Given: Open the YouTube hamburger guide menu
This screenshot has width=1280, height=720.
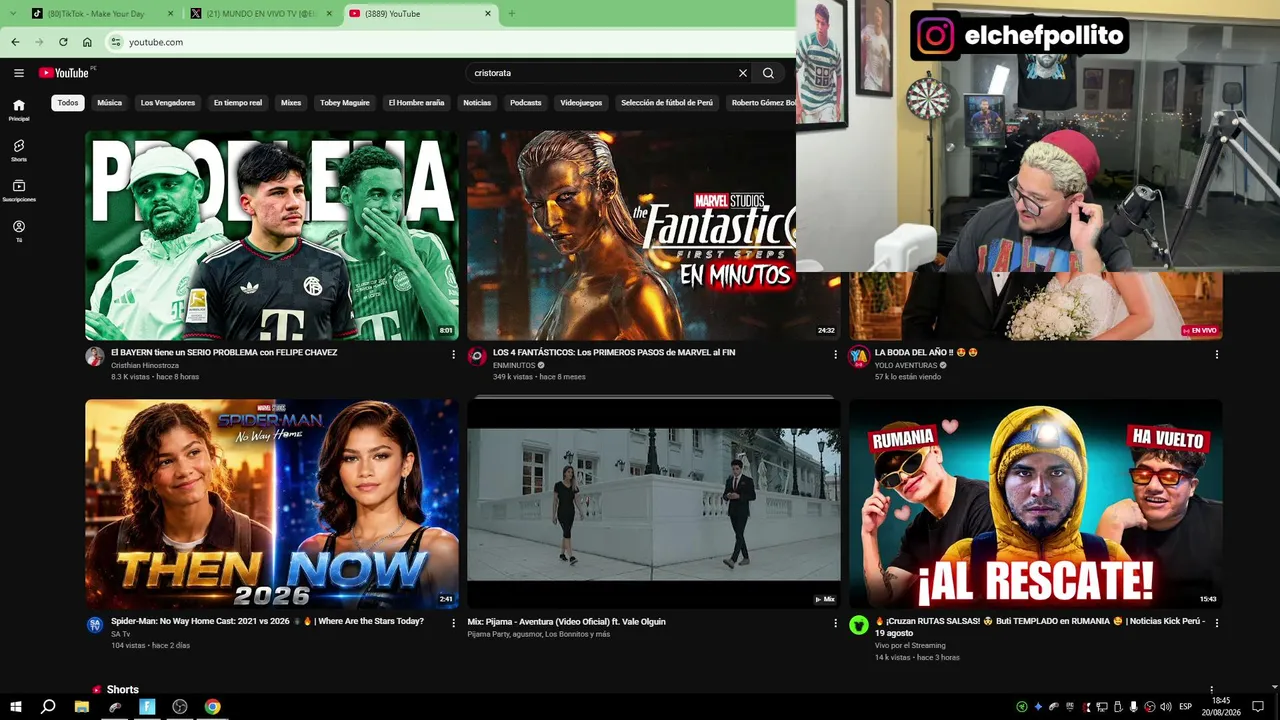Looking at the screenshot, I should [19, 73].
